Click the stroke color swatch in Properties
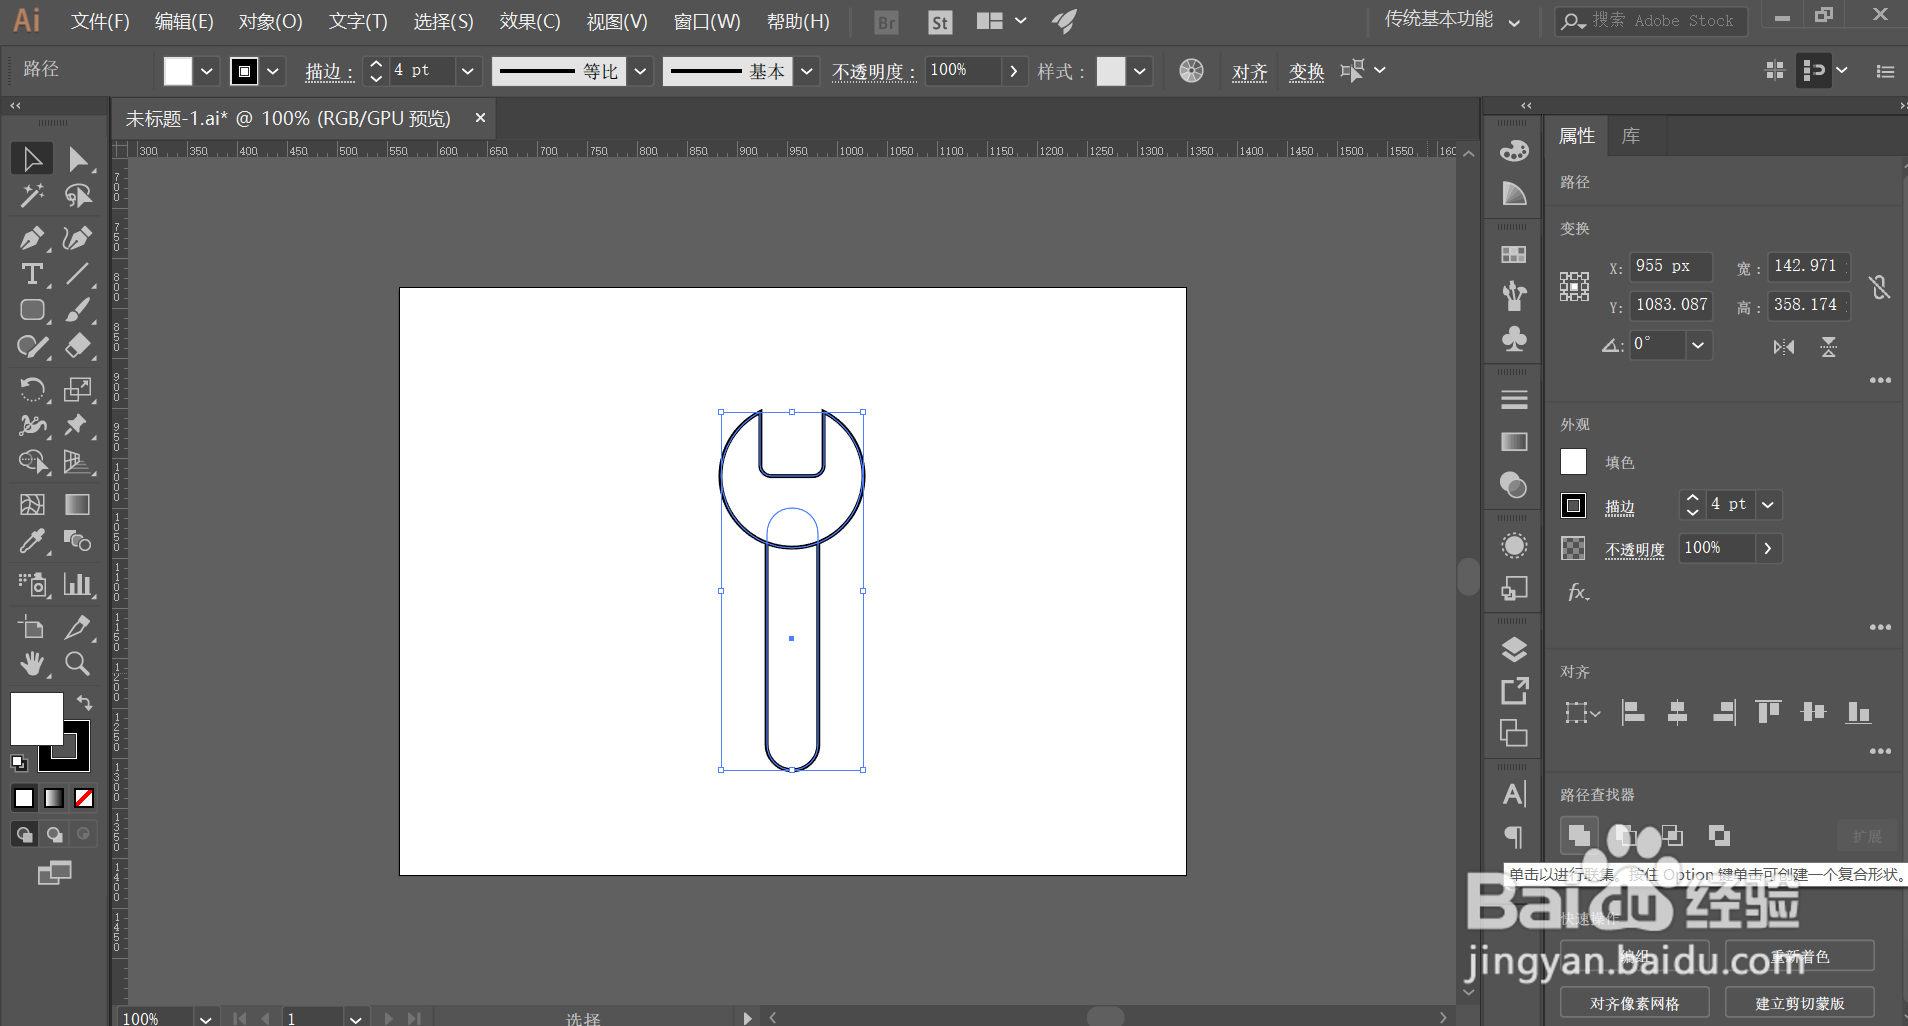Image resolution: width=1908 pixels, height=1026 pixels. point(1573,505)
